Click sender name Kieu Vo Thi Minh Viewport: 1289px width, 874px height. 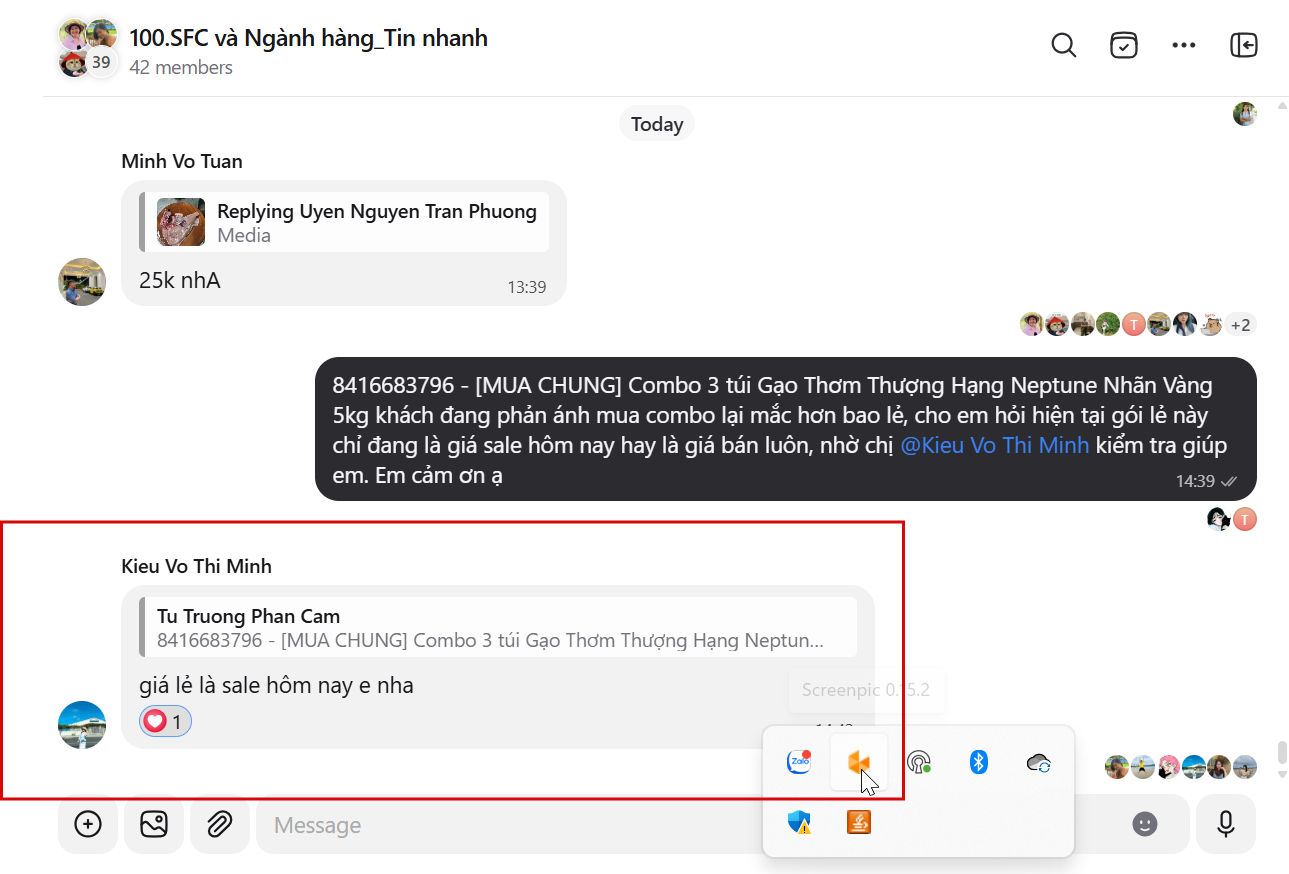click(x=196, y=566)
